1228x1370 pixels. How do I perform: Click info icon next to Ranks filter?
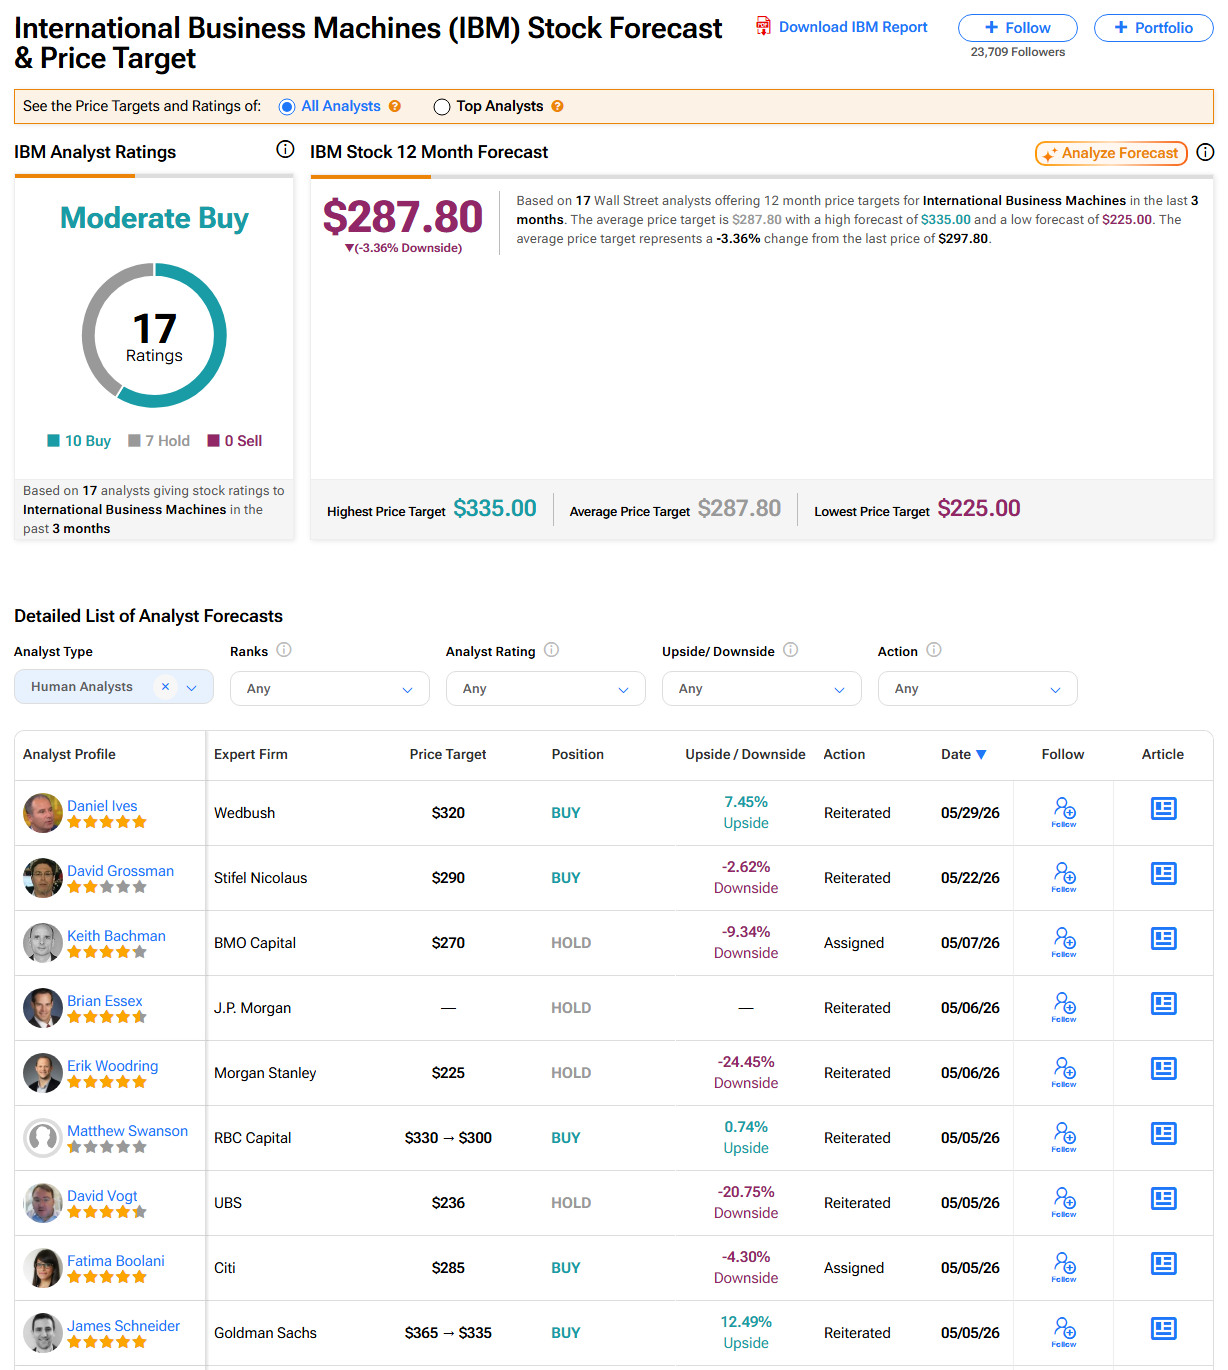284,650
